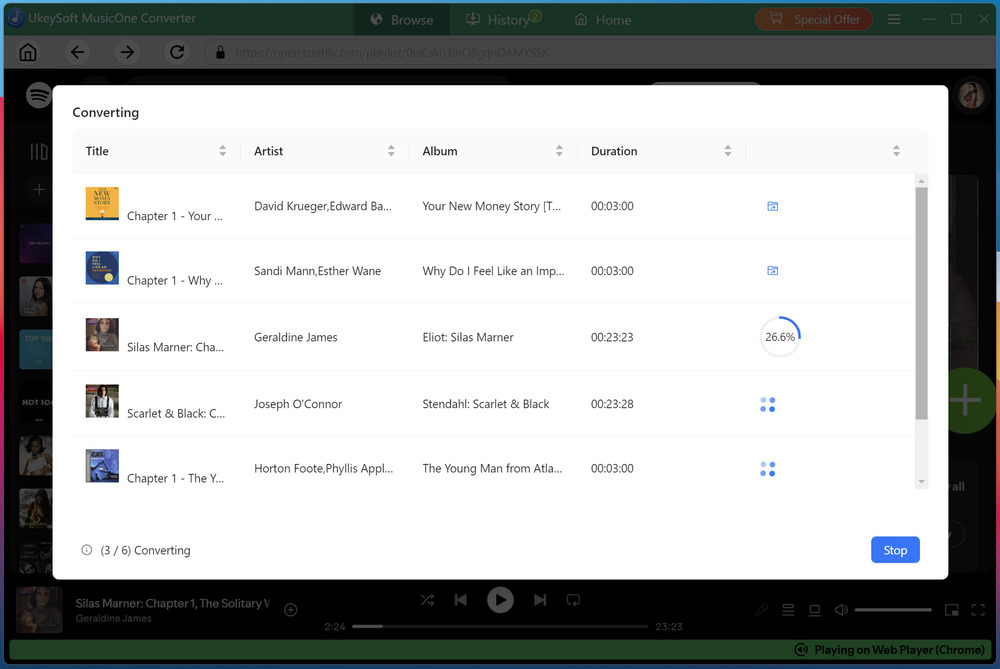
Task: Click the Spotify logo
Action: (39, 95)
